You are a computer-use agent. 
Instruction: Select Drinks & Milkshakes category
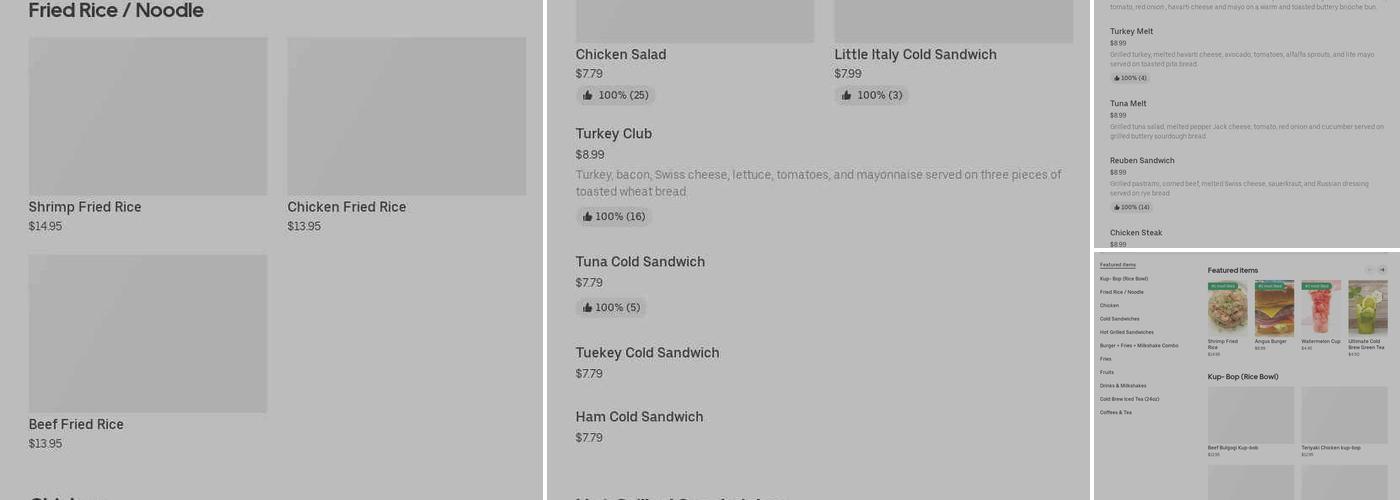pyautogui.click(x=1123, y=386)
